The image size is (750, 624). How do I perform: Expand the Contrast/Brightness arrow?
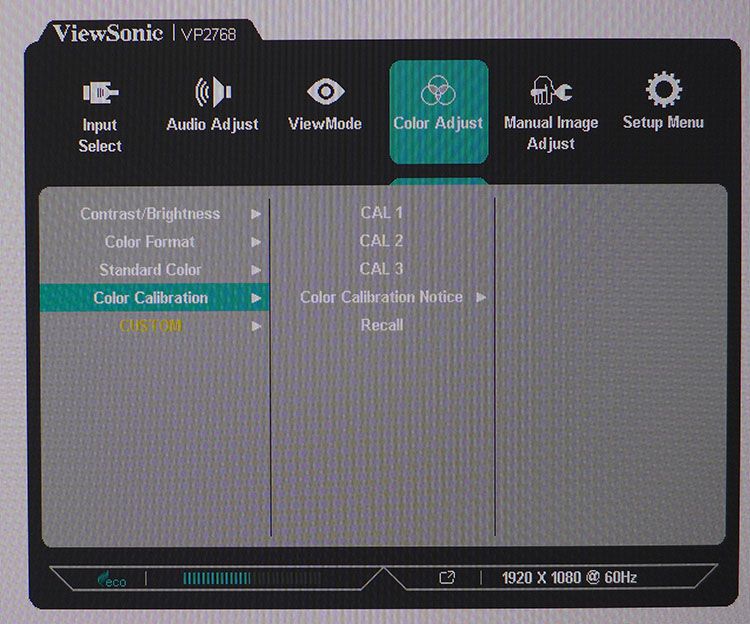(256, 214)
